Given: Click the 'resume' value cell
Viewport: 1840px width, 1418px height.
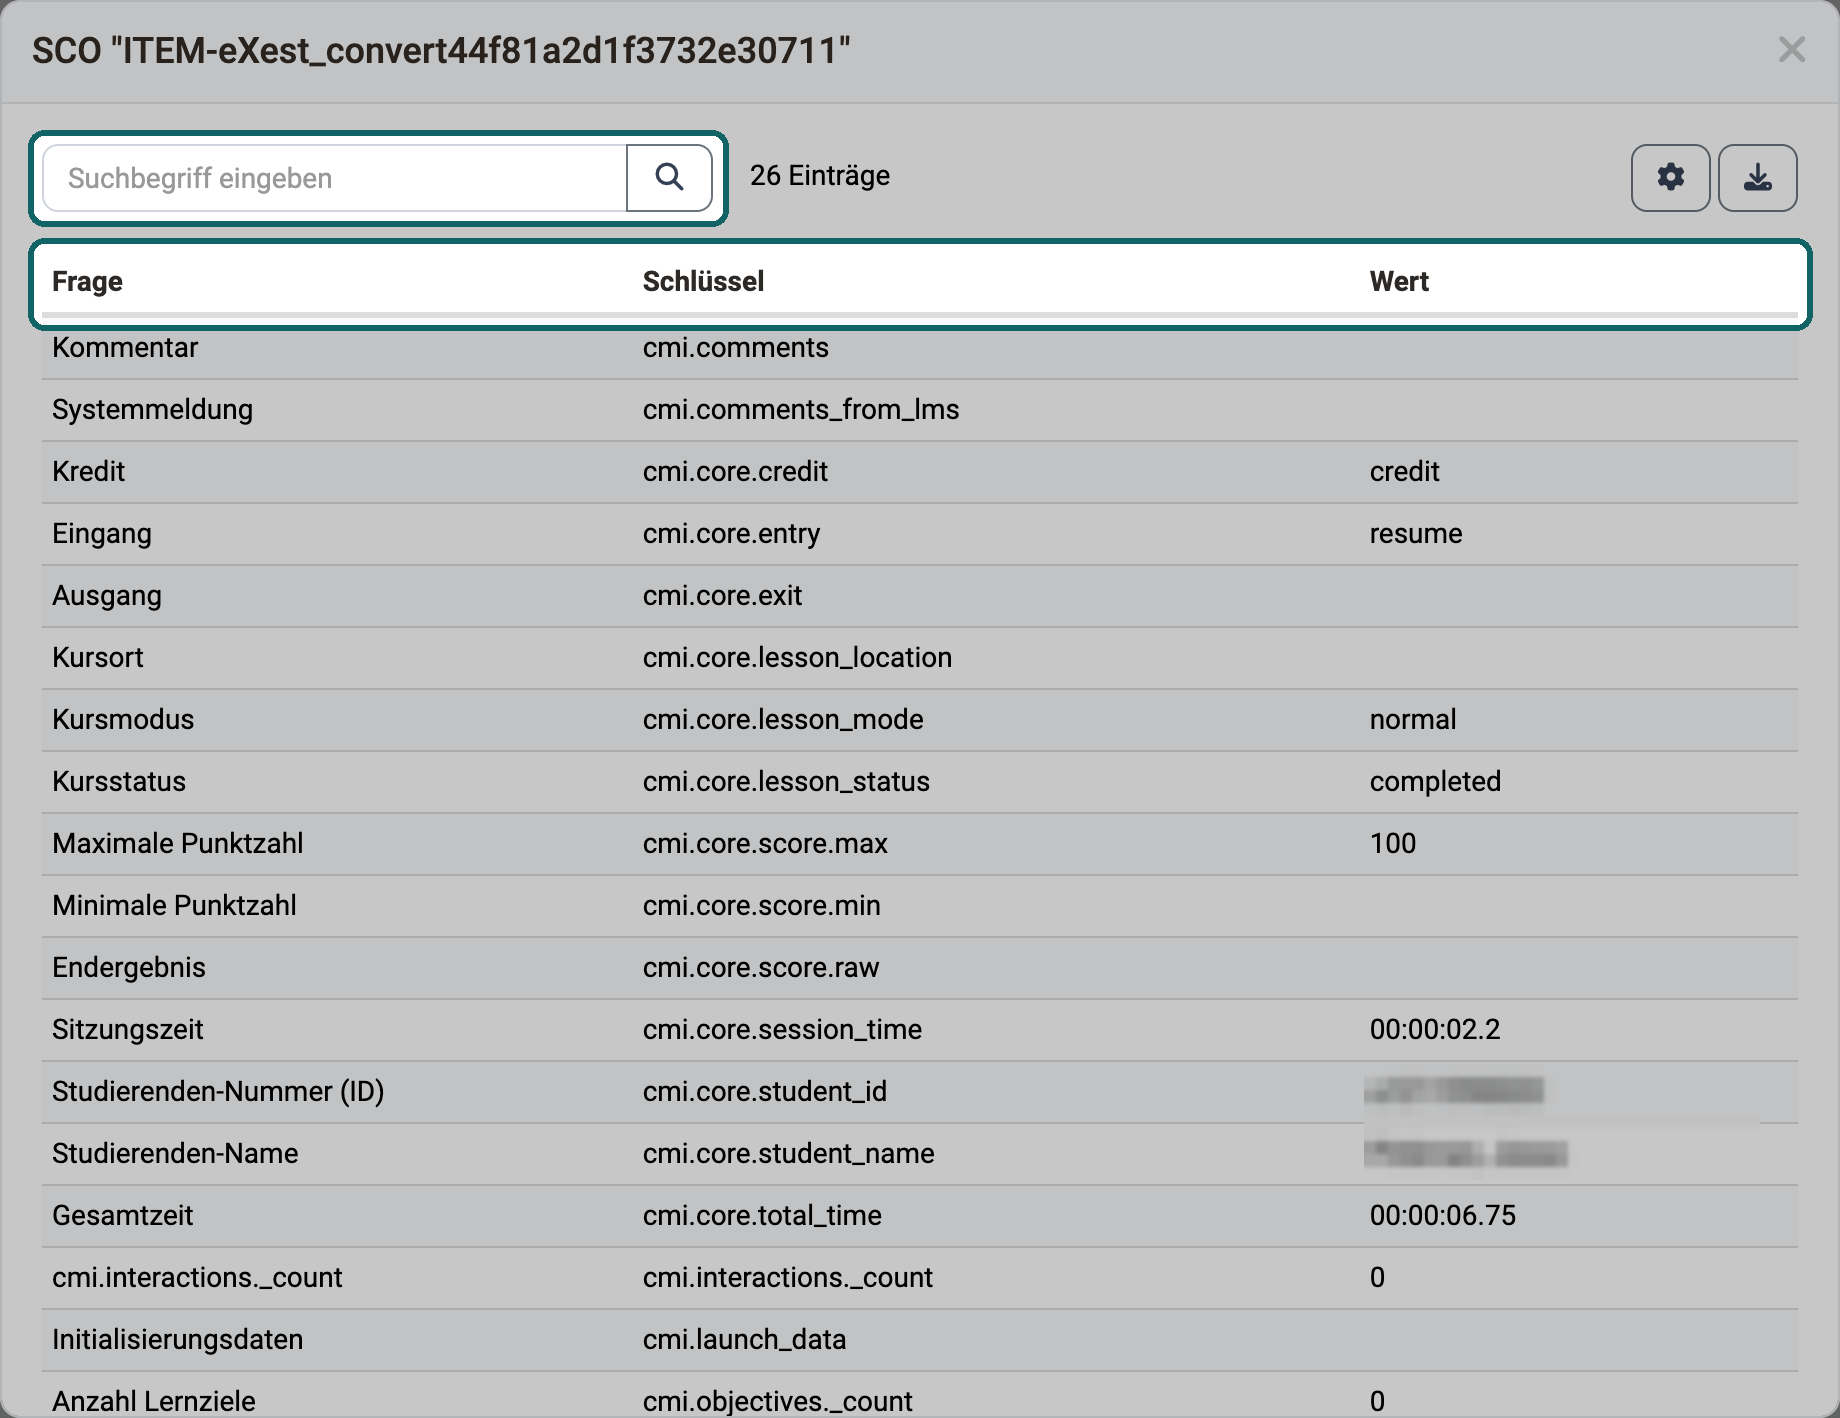Looking at the screenshot, I should [1416, 534].
